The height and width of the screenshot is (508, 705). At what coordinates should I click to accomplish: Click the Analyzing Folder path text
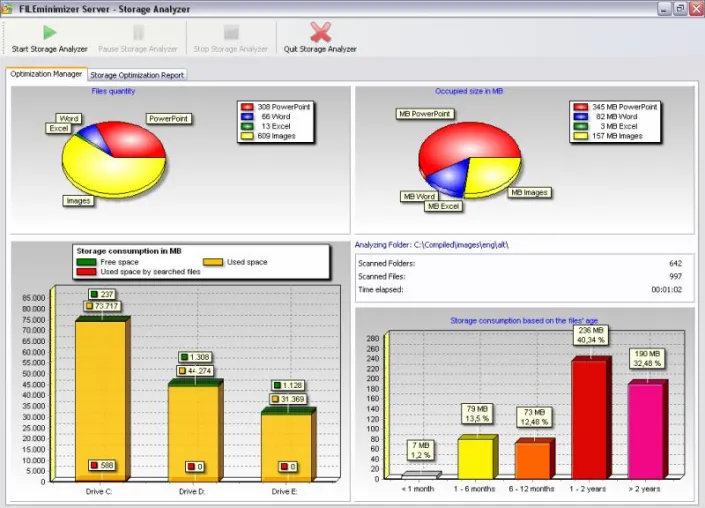(432, 245)
